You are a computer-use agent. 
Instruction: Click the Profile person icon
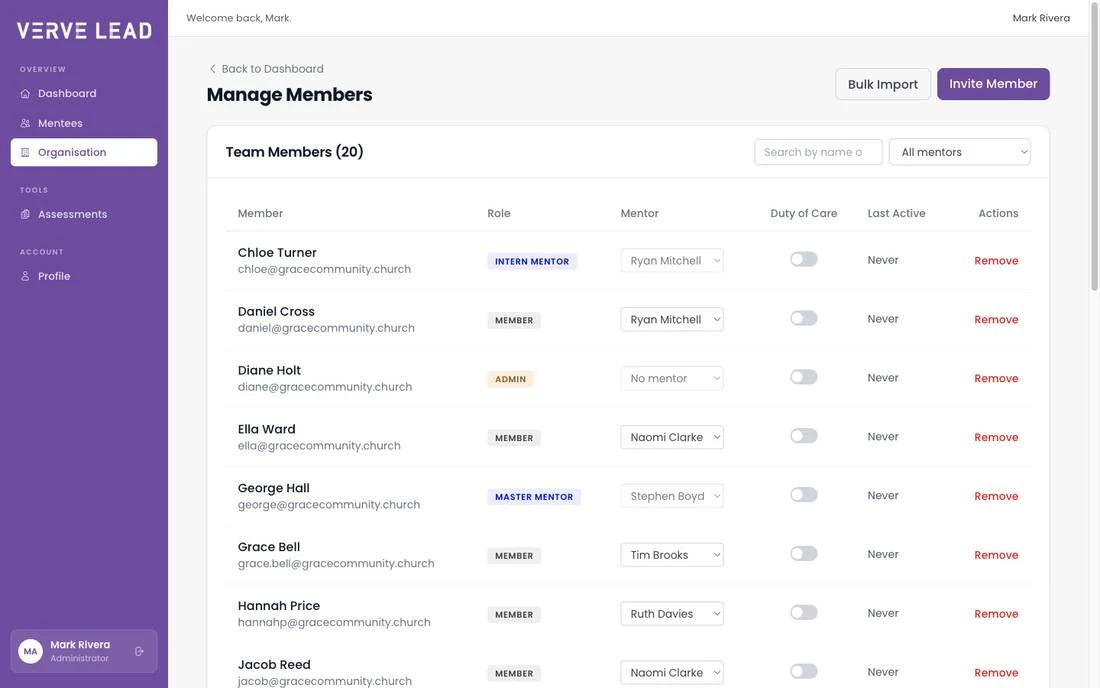click(x=25, y=276)
